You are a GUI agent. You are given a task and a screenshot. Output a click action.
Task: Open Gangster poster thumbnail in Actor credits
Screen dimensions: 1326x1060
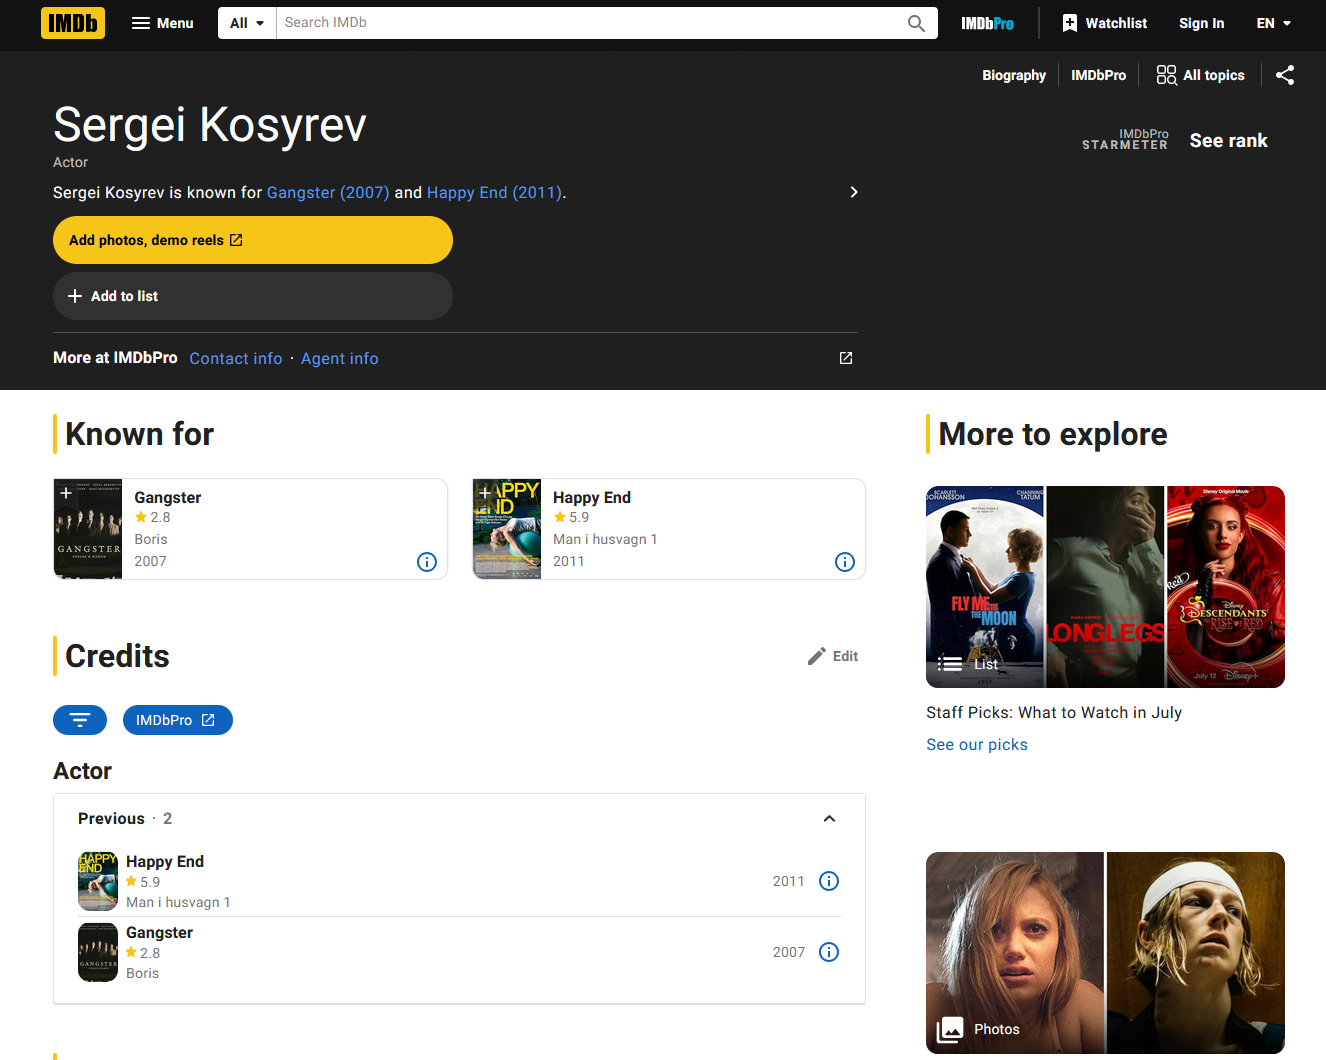pyautogui.click(x=98, y=952)
